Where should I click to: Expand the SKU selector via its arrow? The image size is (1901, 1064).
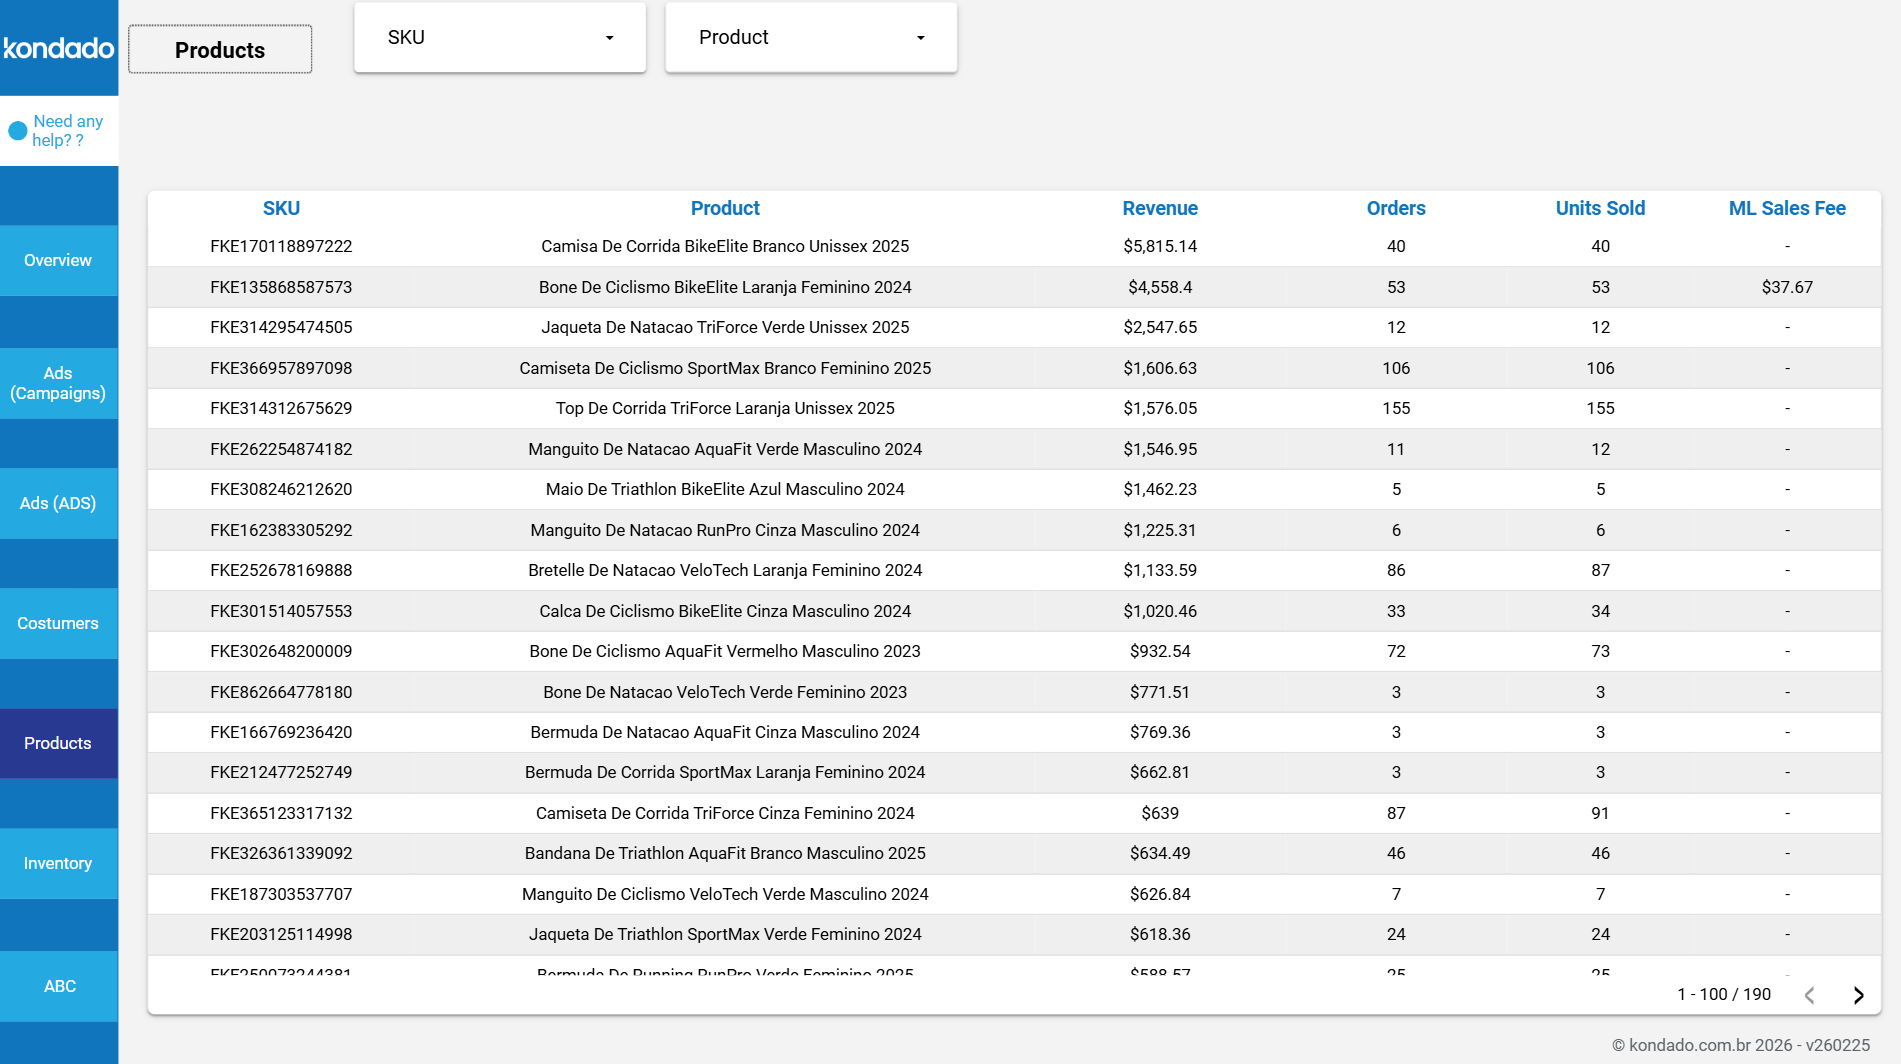click(x=608, y=38)
